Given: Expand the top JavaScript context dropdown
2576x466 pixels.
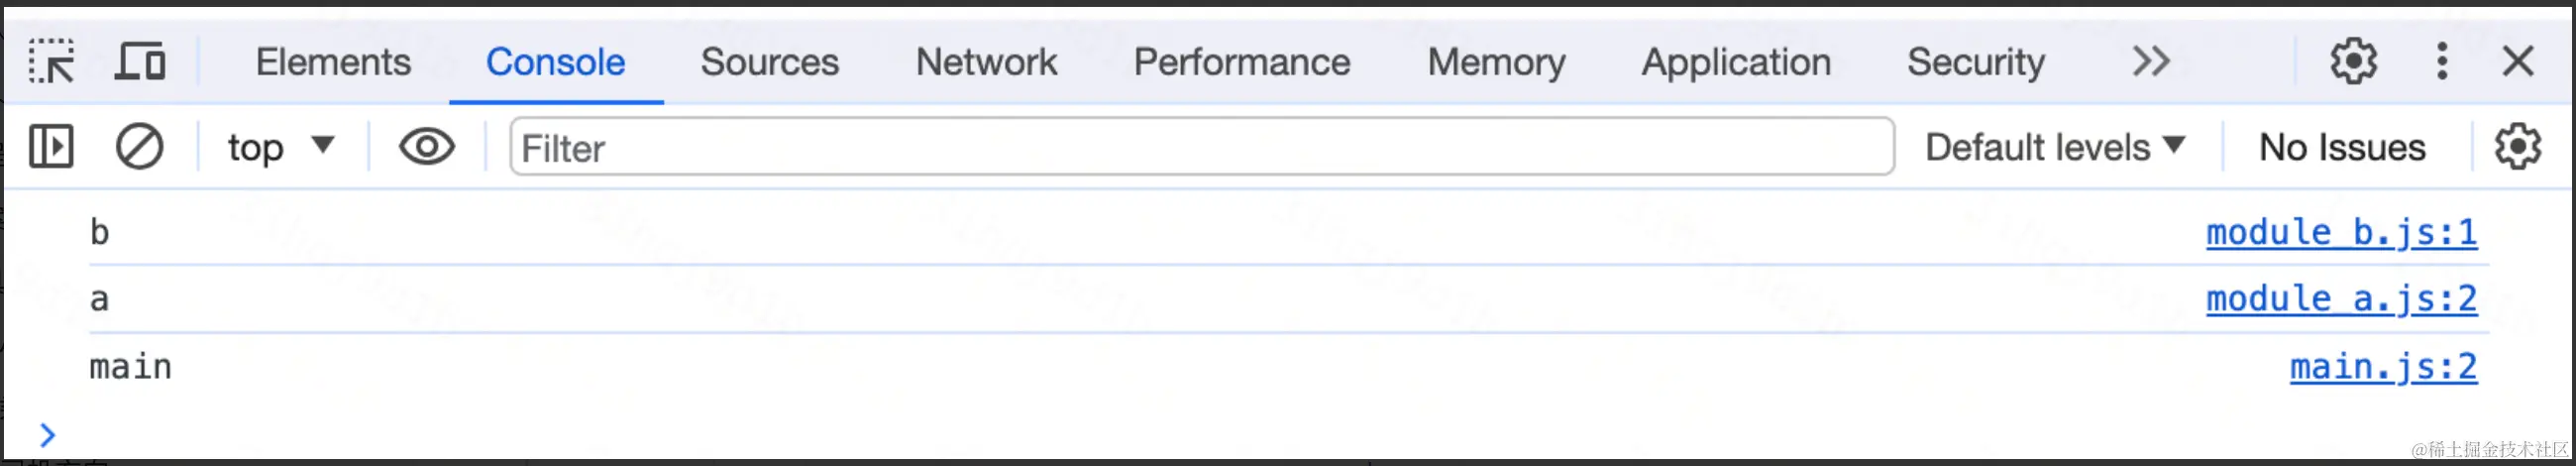Looking at the screenshot, I should [x=280, y=148].
